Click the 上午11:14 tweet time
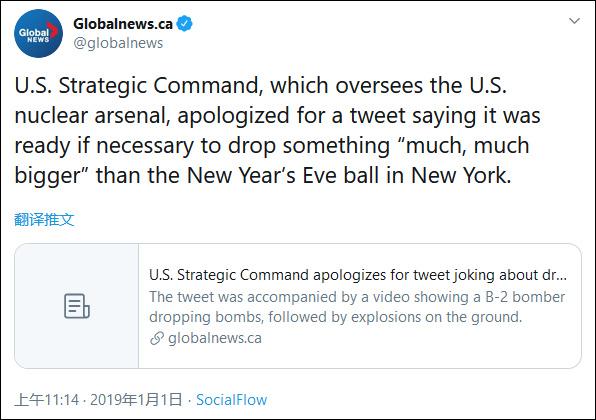The height and width of the screenshot is (420, 596). pyautogui.click(x=47, y=400)
